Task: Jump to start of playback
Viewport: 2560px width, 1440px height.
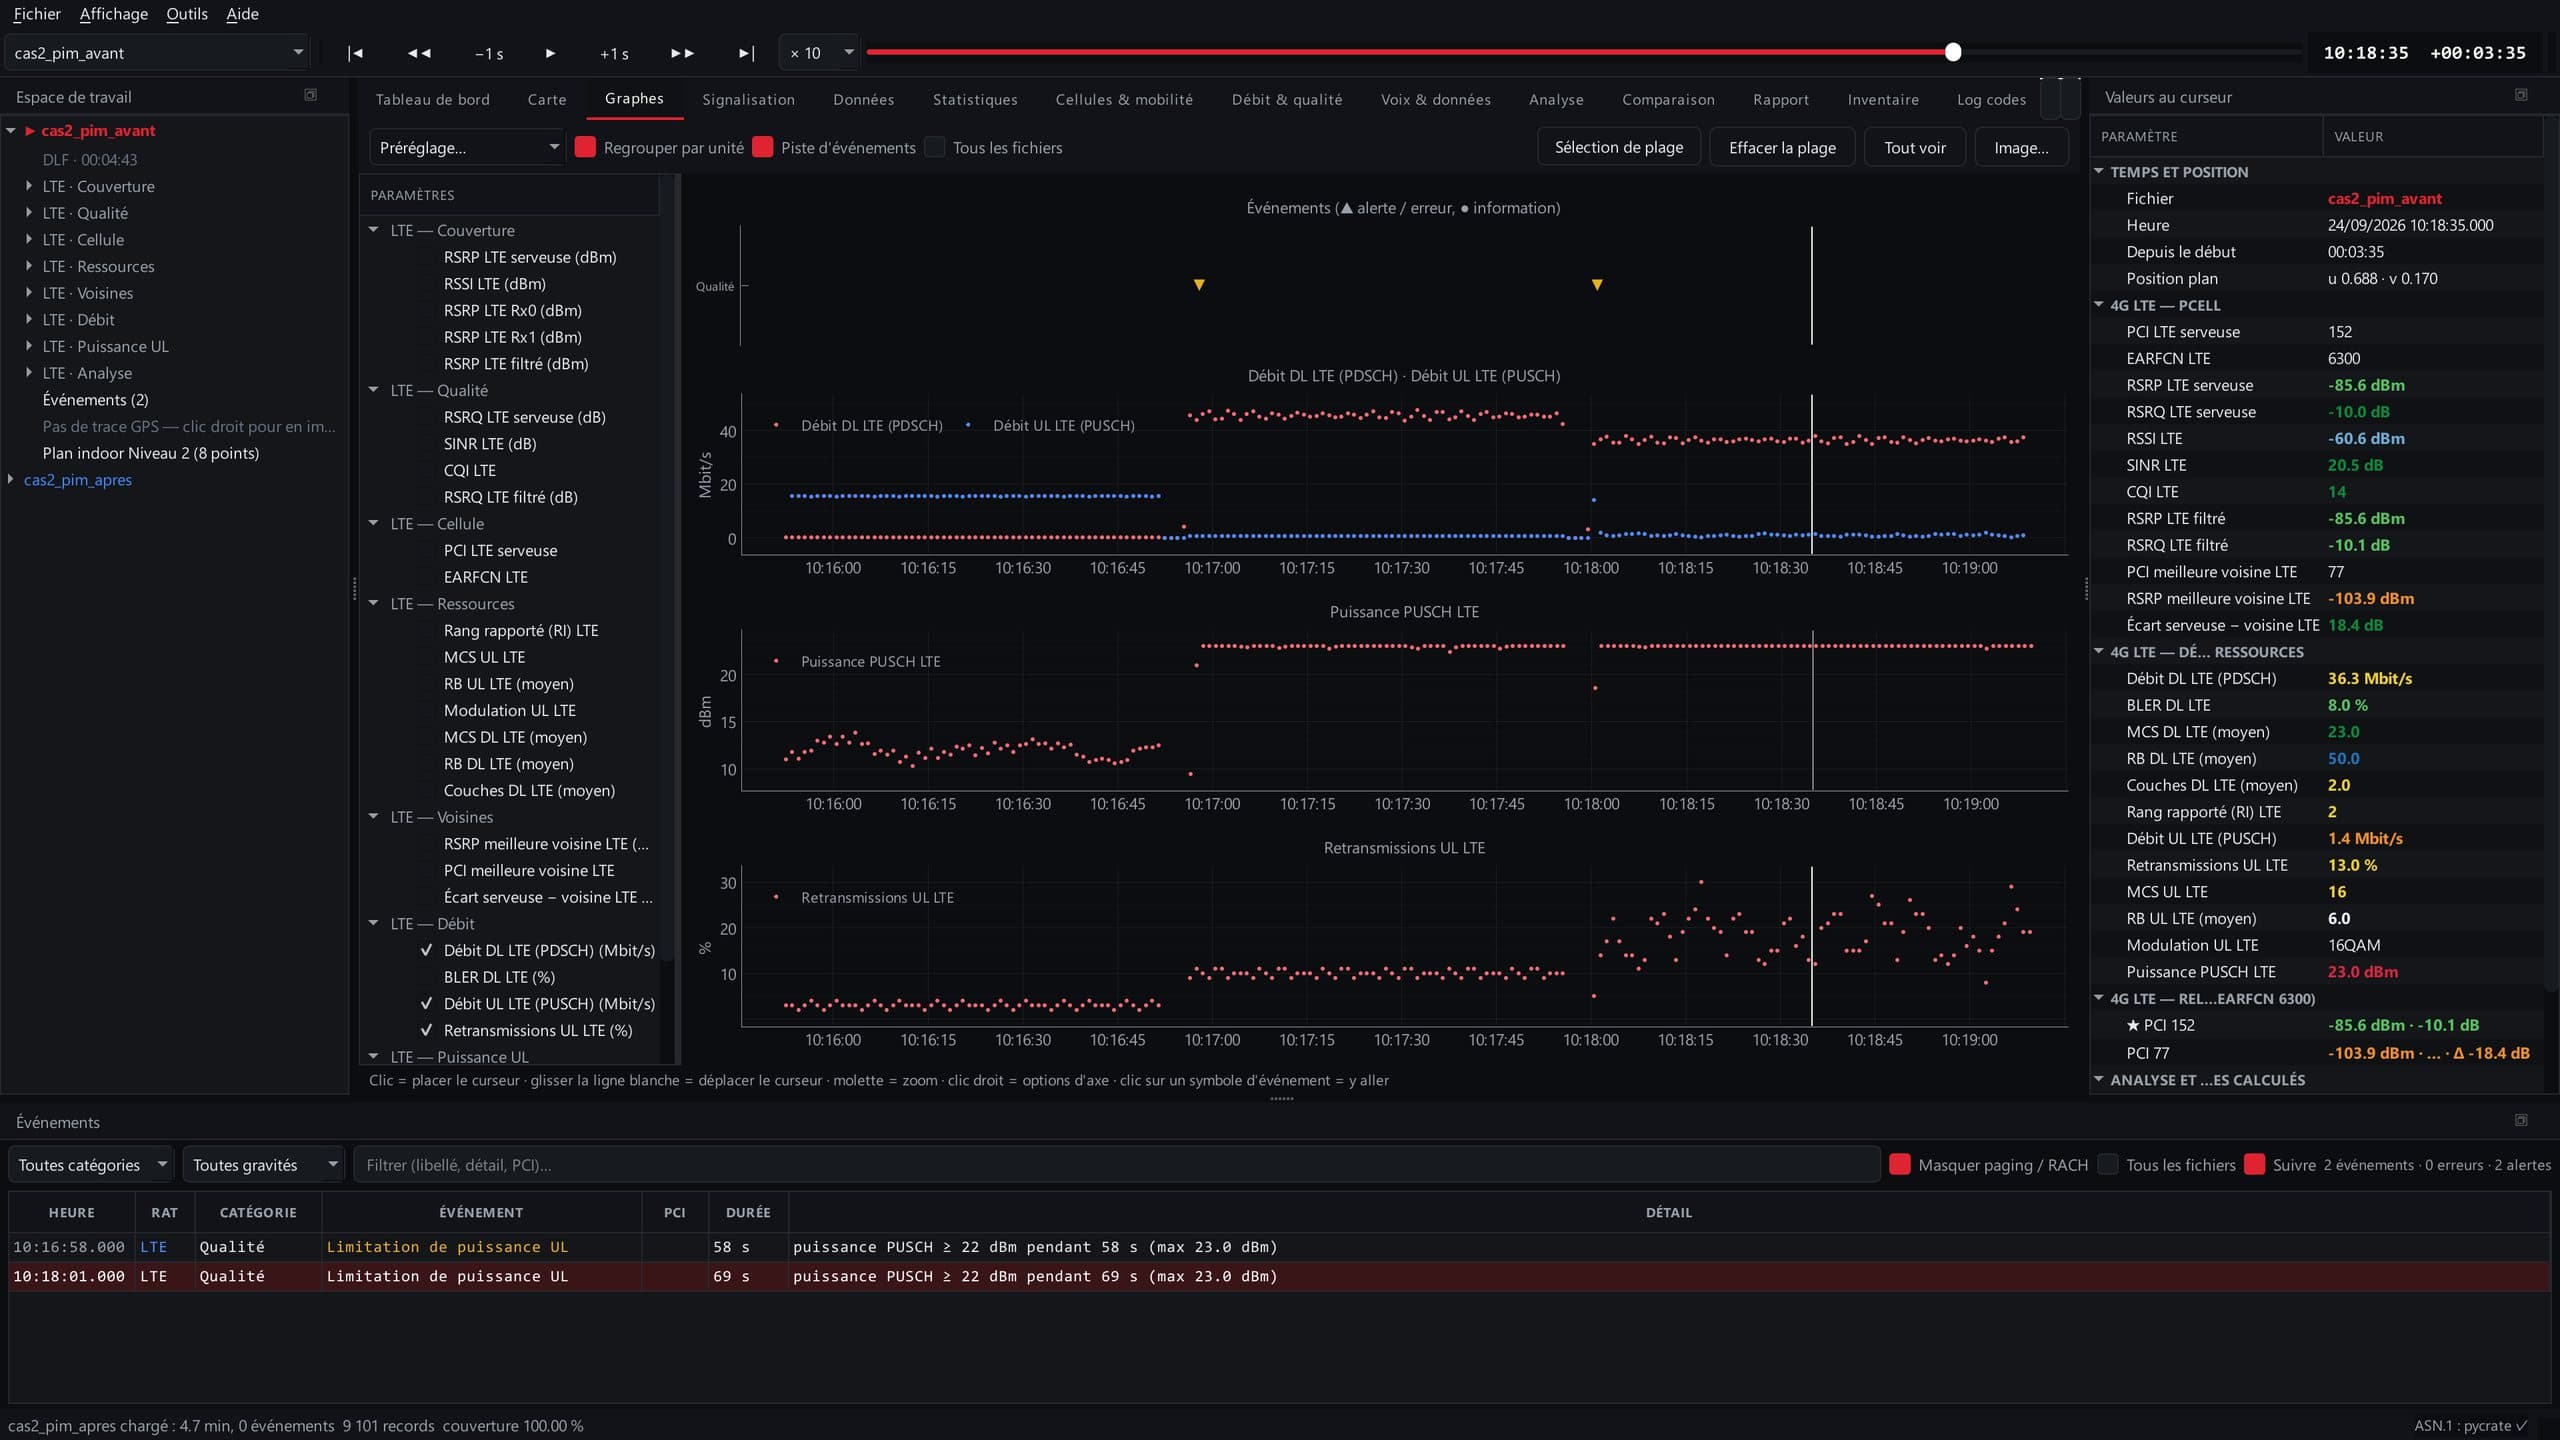Action: pos(355,53)
